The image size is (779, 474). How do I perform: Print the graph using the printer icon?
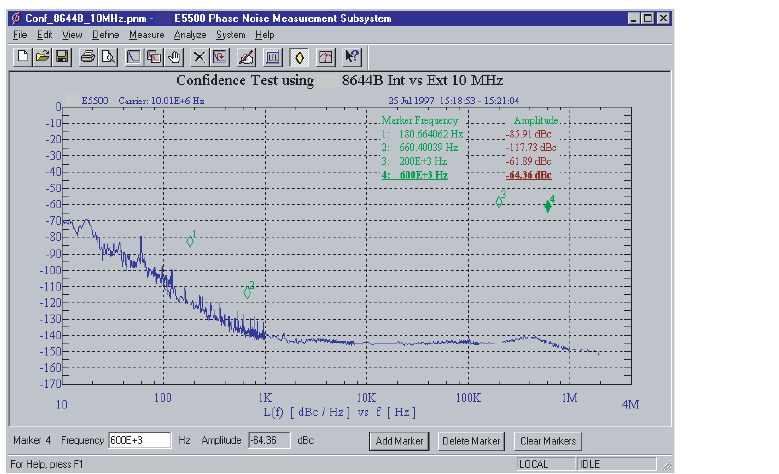point(88,56)
